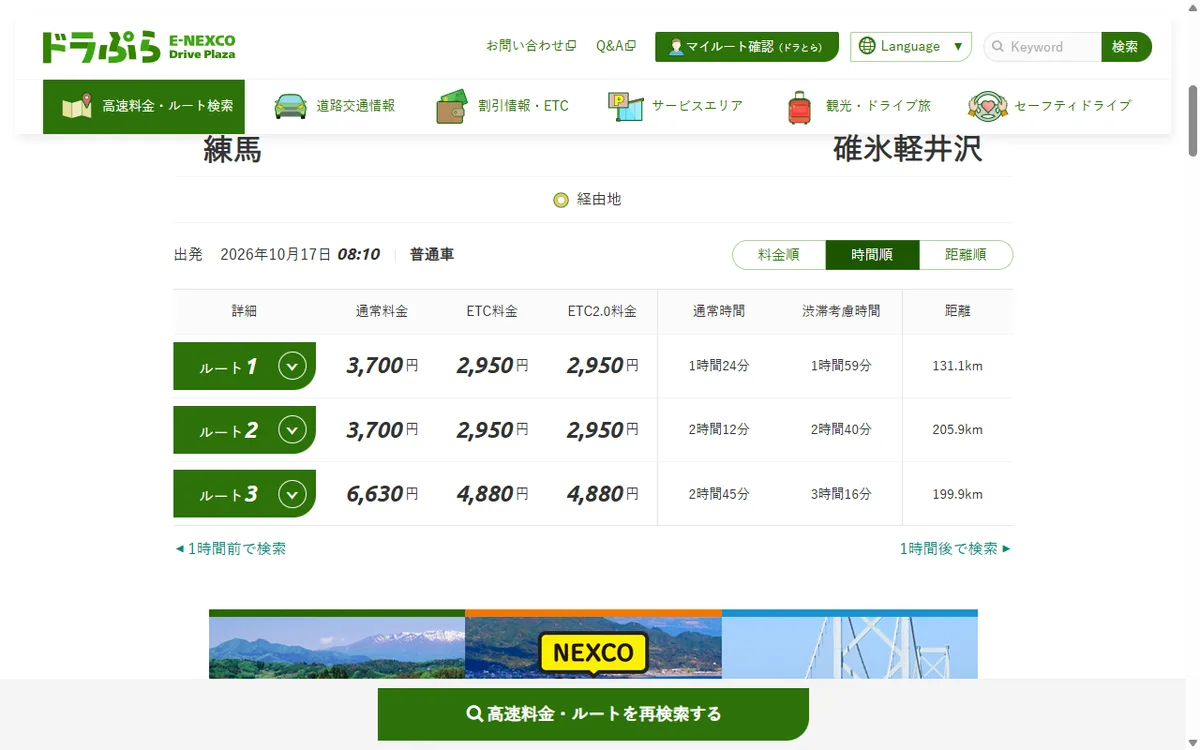Viewport: 1200px width, 750px height.
Task: Click the person icon in マイルート確認 button
Action: pos(676,47)
